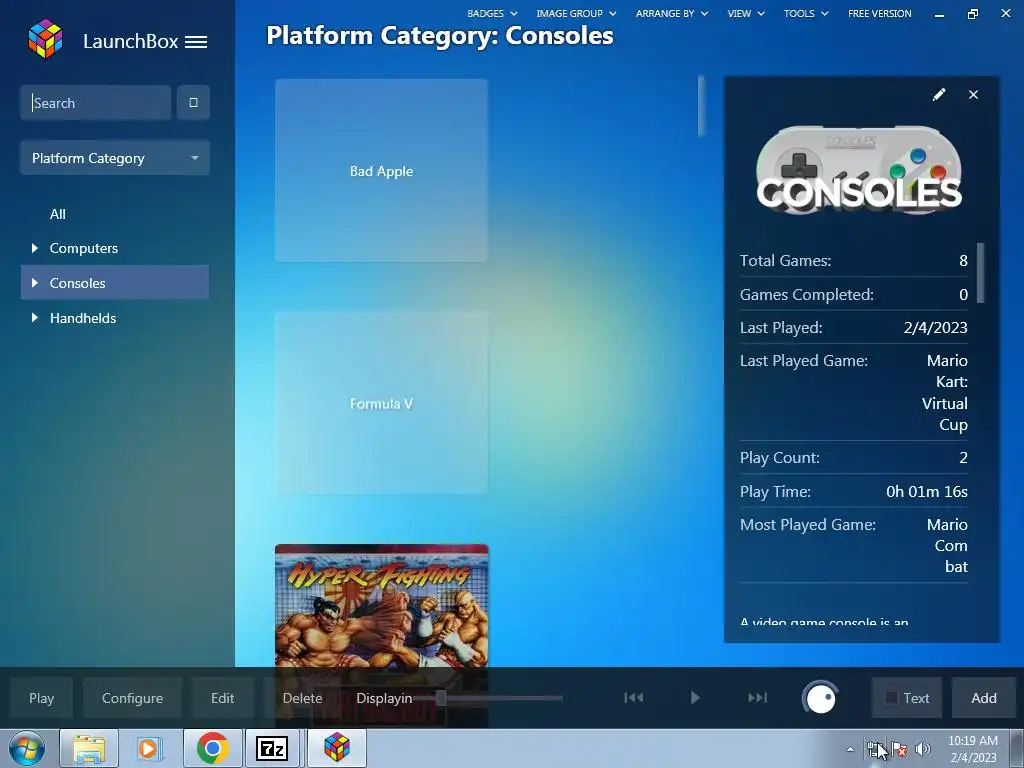The width and height of the screenshot is (1024, 768).
Task: Click the square button next to Search
Action: [193, 103]
